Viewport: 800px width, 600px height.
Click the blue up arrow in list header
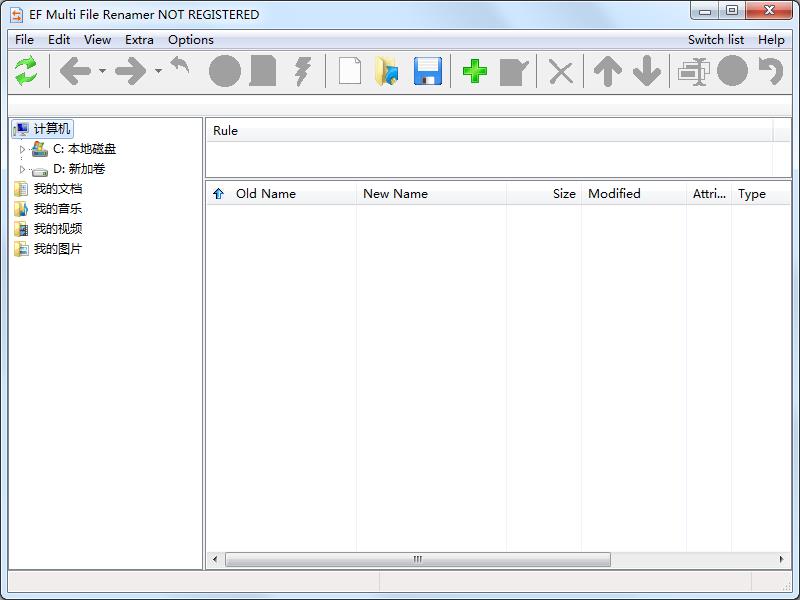(x=218, y=194)
